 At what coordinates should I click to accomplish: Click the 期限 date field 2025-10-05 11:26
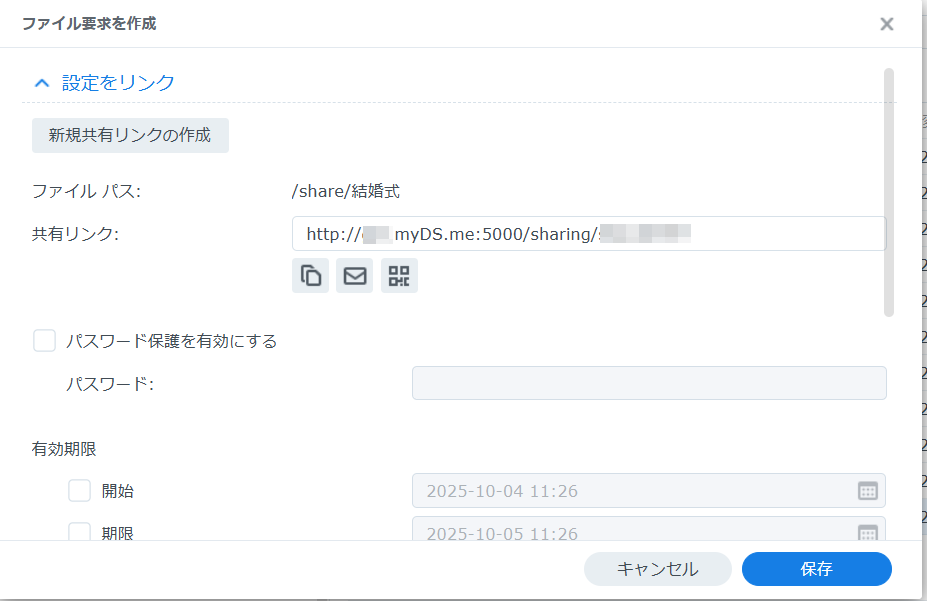pos(649,529)
